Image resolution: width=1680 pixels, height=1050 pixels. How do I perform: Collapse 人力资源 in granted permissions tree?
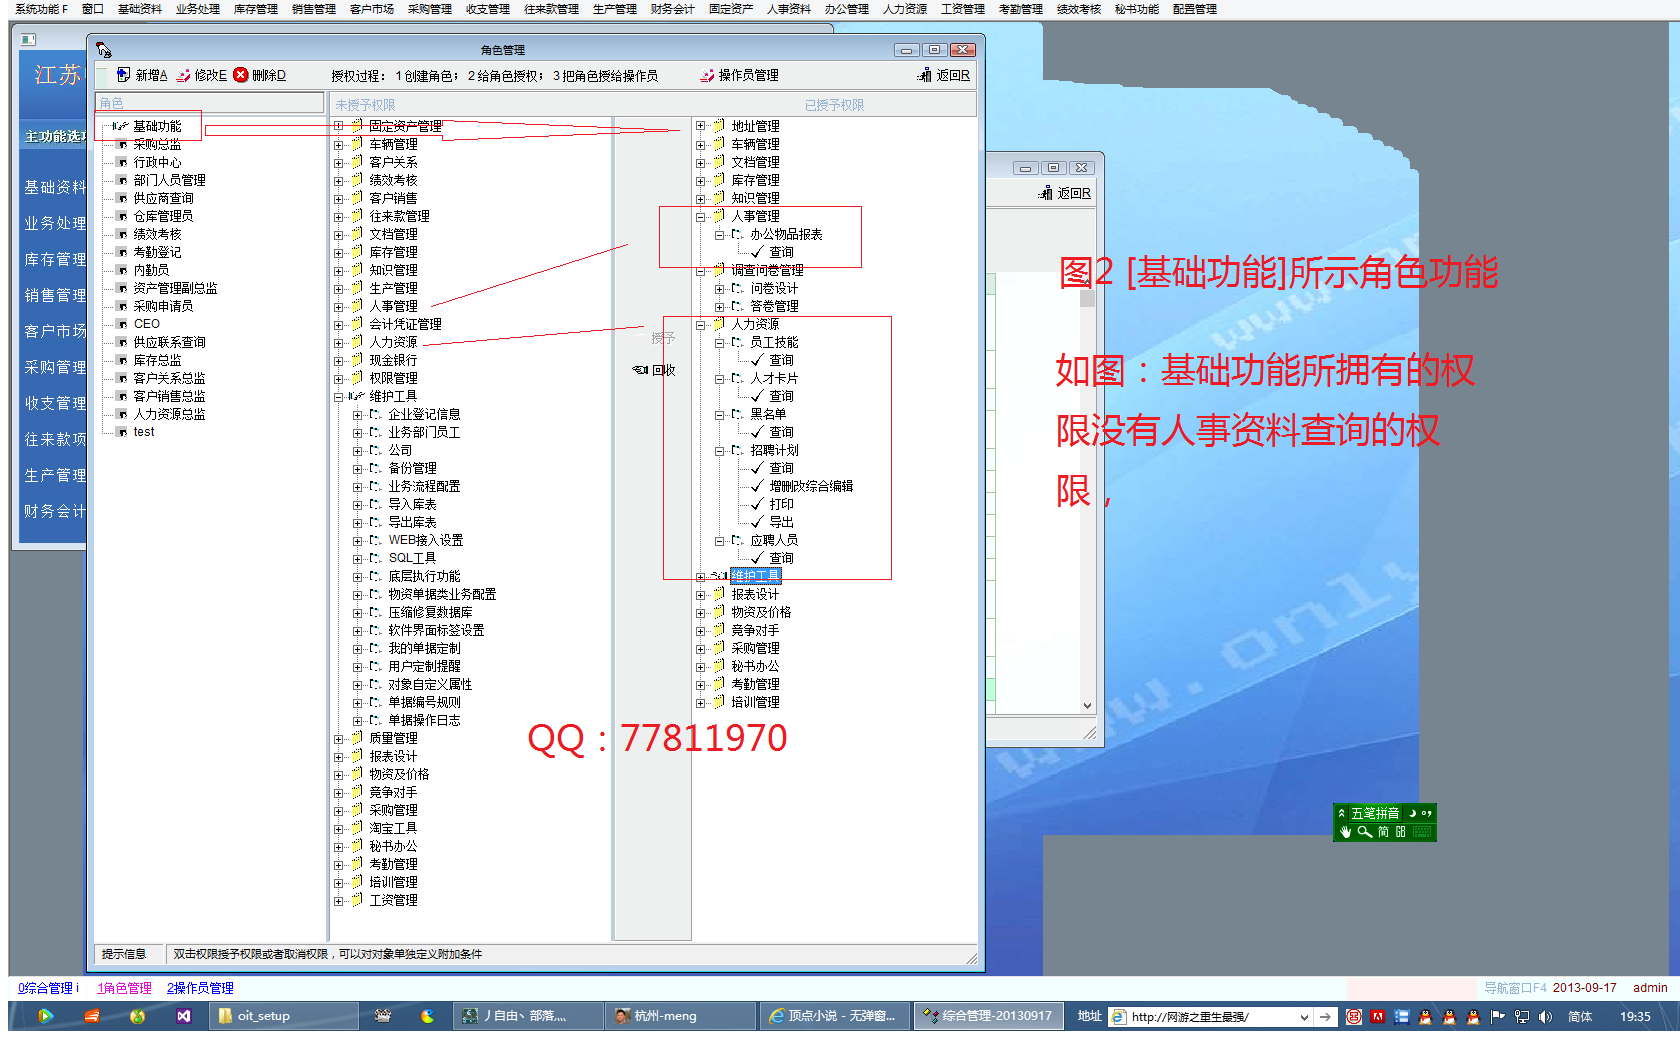point(701,324)
